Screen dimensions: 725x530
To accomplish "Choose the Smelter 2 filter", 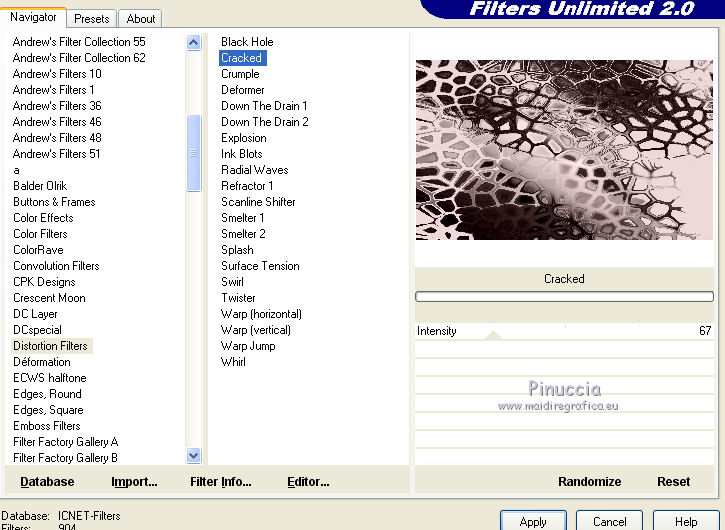I will pos(243,234).
